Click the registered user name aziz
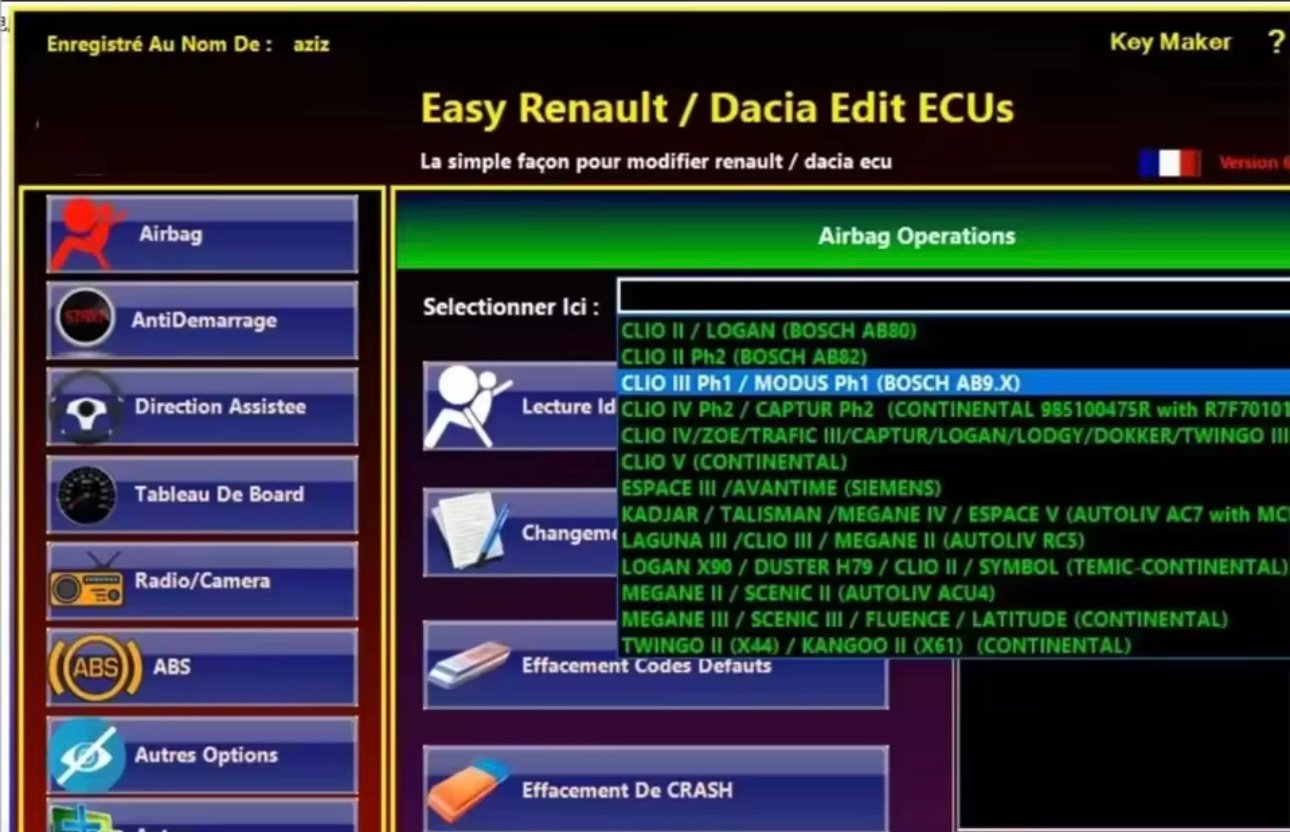This screenshot has height=832, width=1290. 311,44
